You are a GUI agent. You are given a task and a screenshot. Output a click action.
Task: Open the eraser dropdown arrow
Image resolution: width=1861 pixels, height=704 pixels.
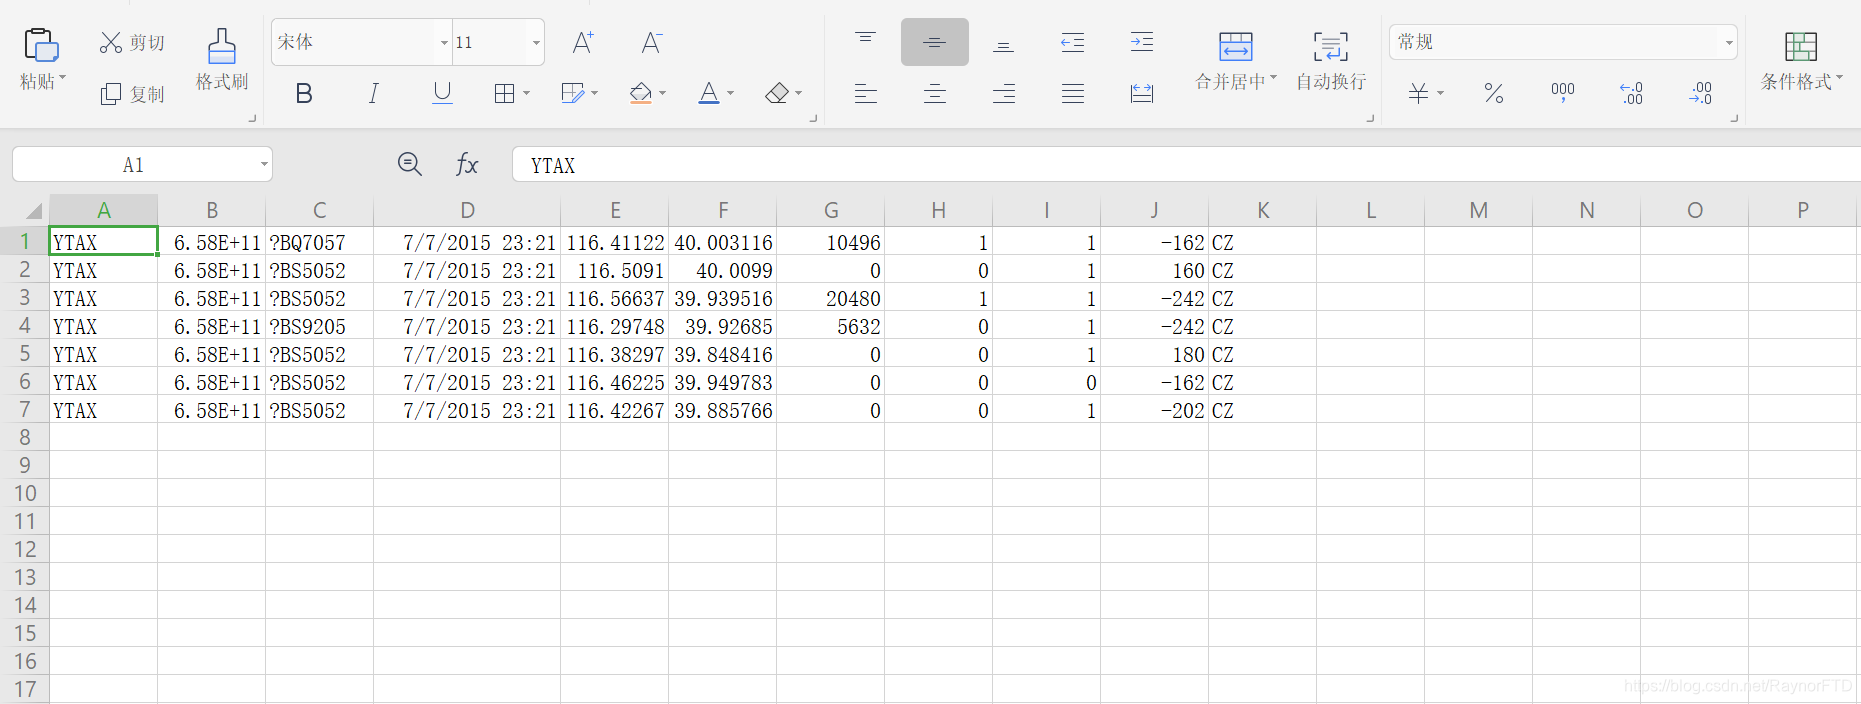(x=799, y=93)
